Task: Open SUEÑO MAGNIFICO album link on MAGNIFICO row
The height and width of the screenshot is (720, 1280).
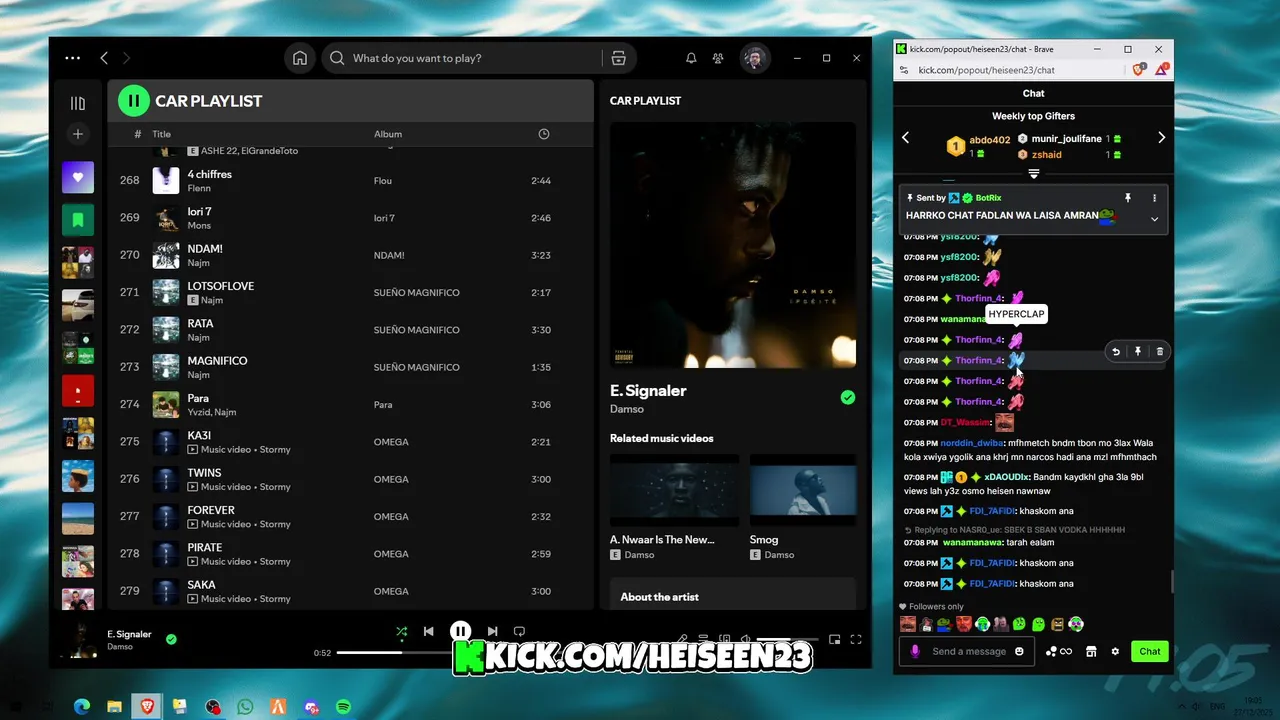Action: tap(417, 367)
